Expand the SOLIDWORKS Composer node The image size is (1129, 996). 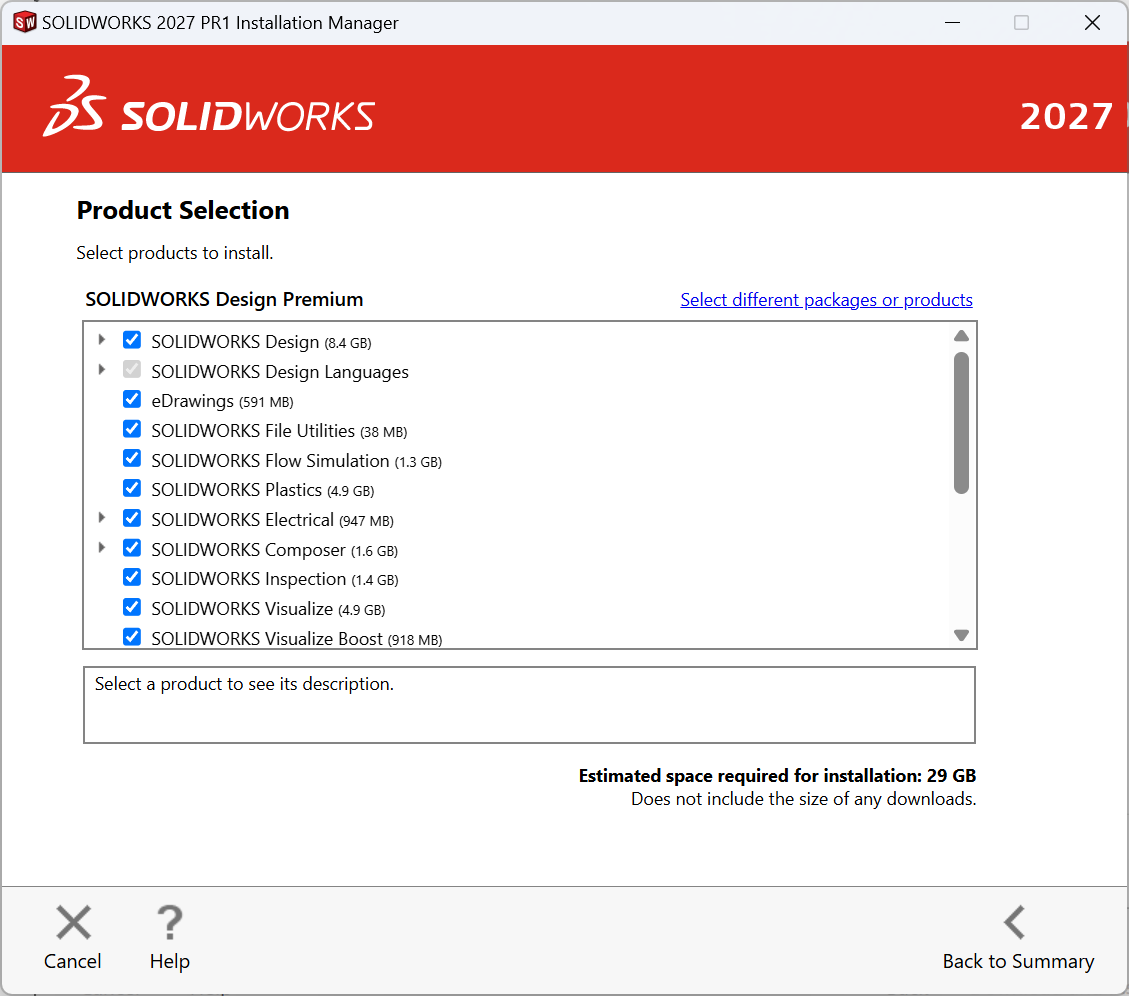(x=102, y=548)
